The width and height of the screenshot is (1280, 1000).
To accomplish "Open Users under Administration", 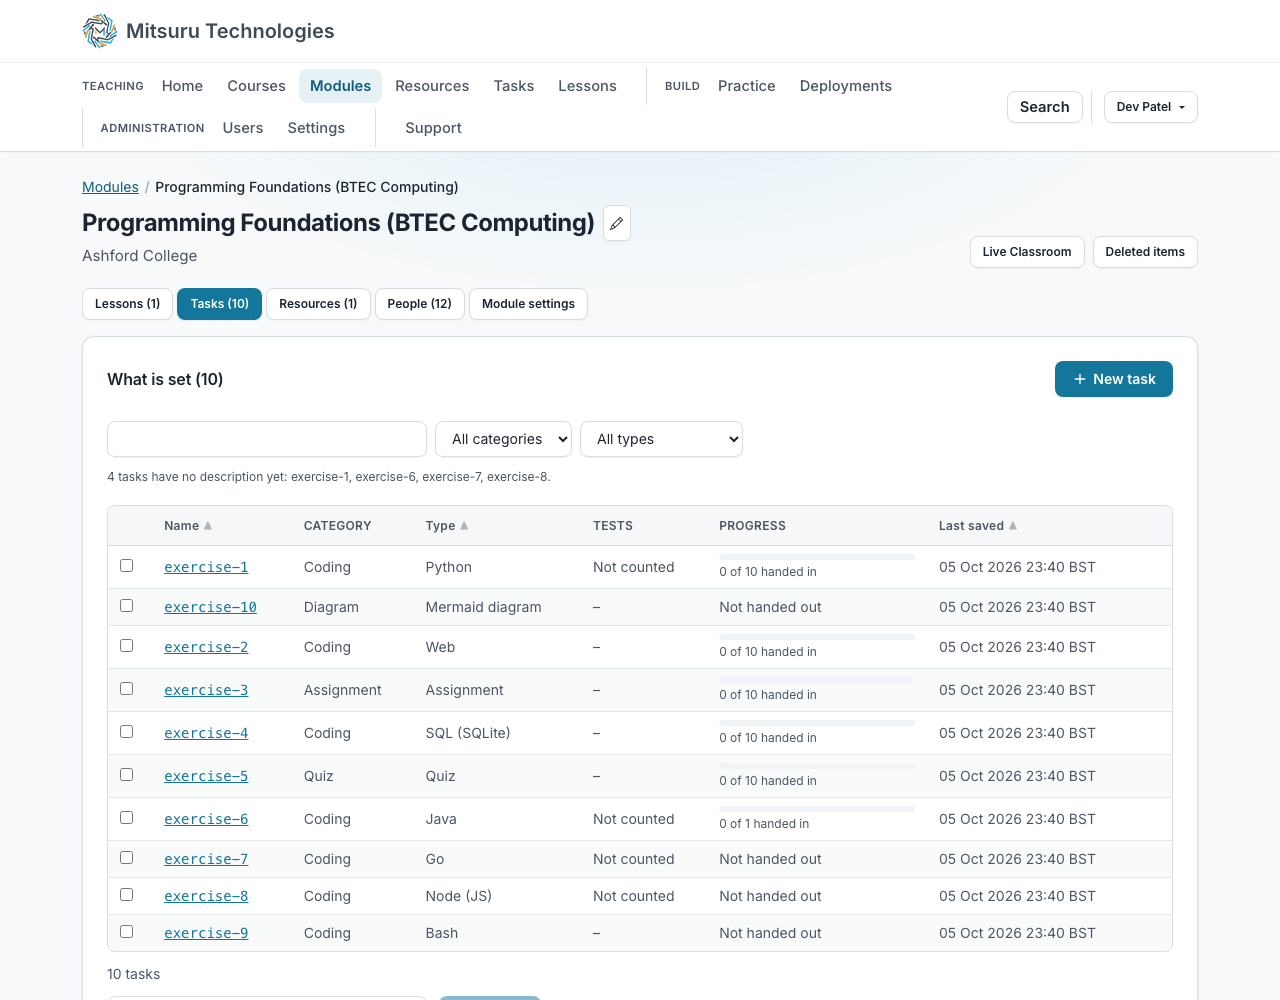I will 243,128.
